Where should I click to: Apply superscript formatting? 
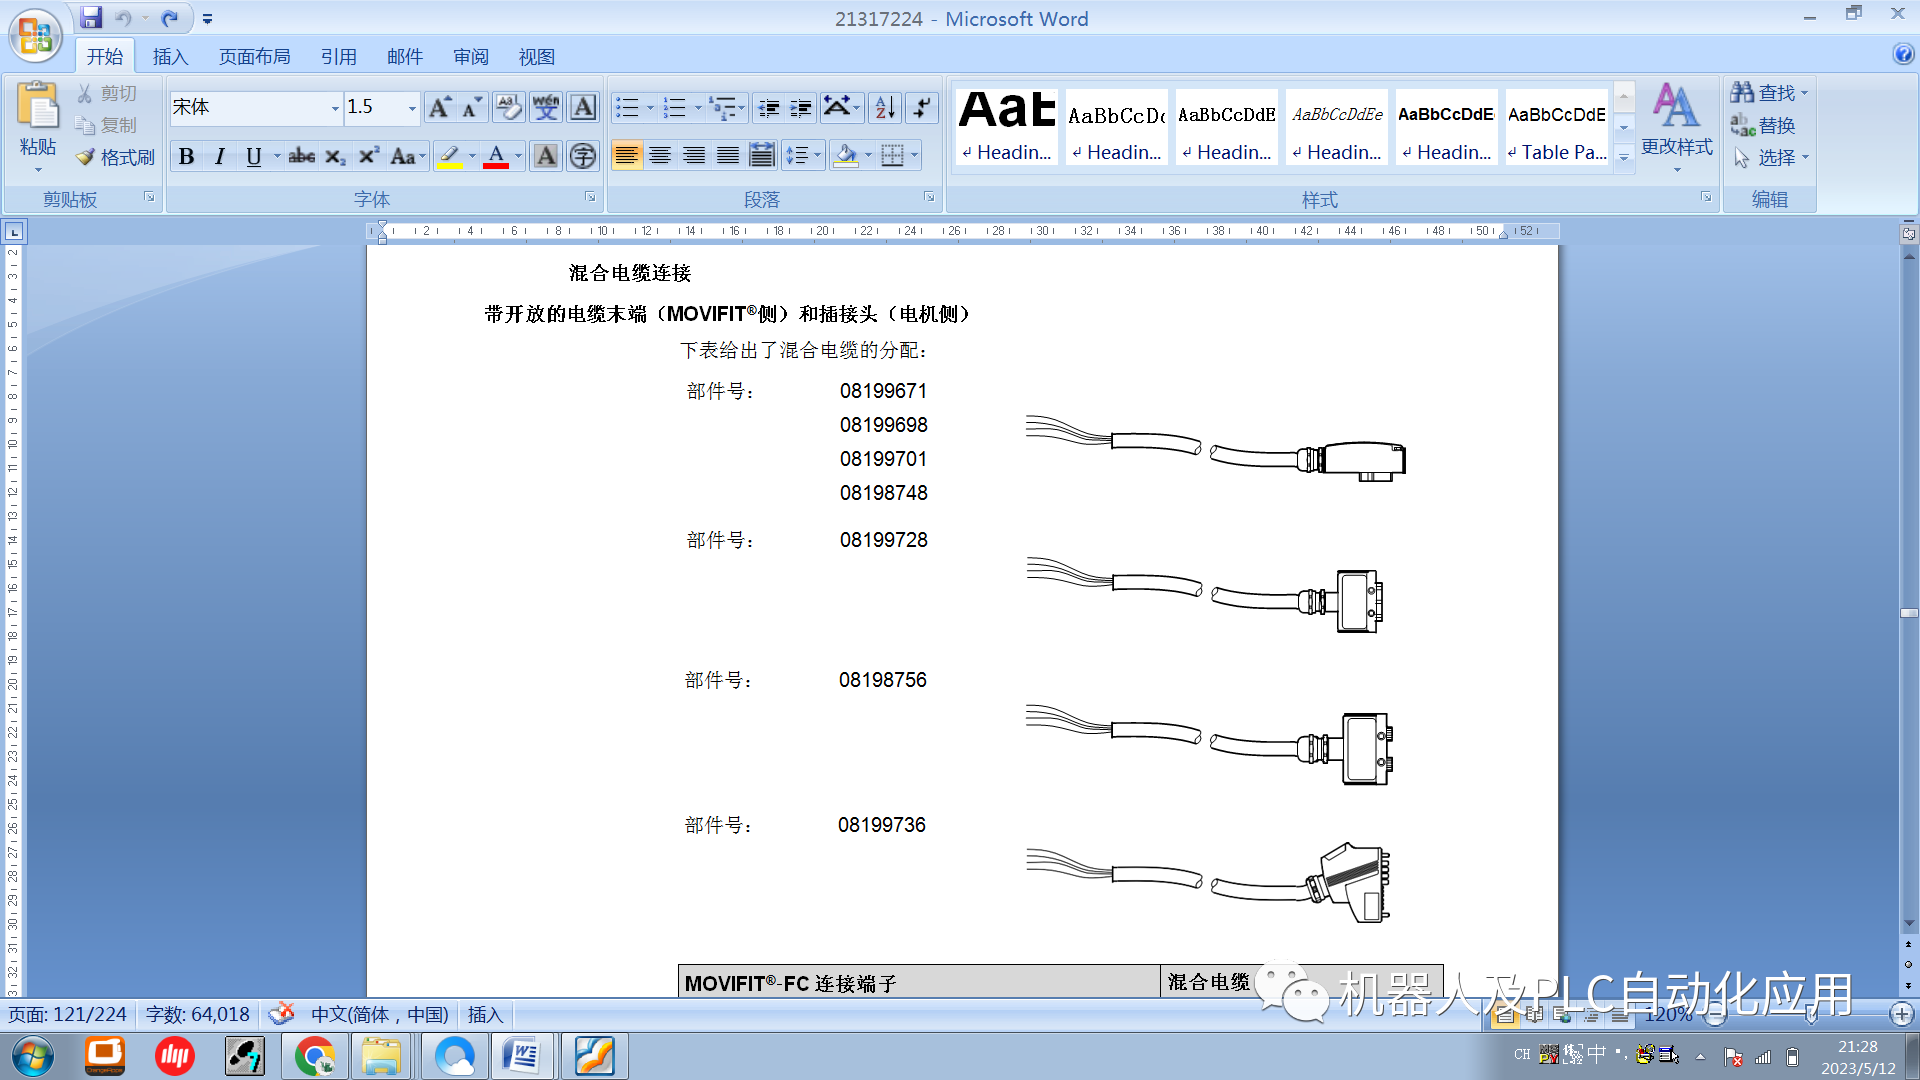click(368, 157)
